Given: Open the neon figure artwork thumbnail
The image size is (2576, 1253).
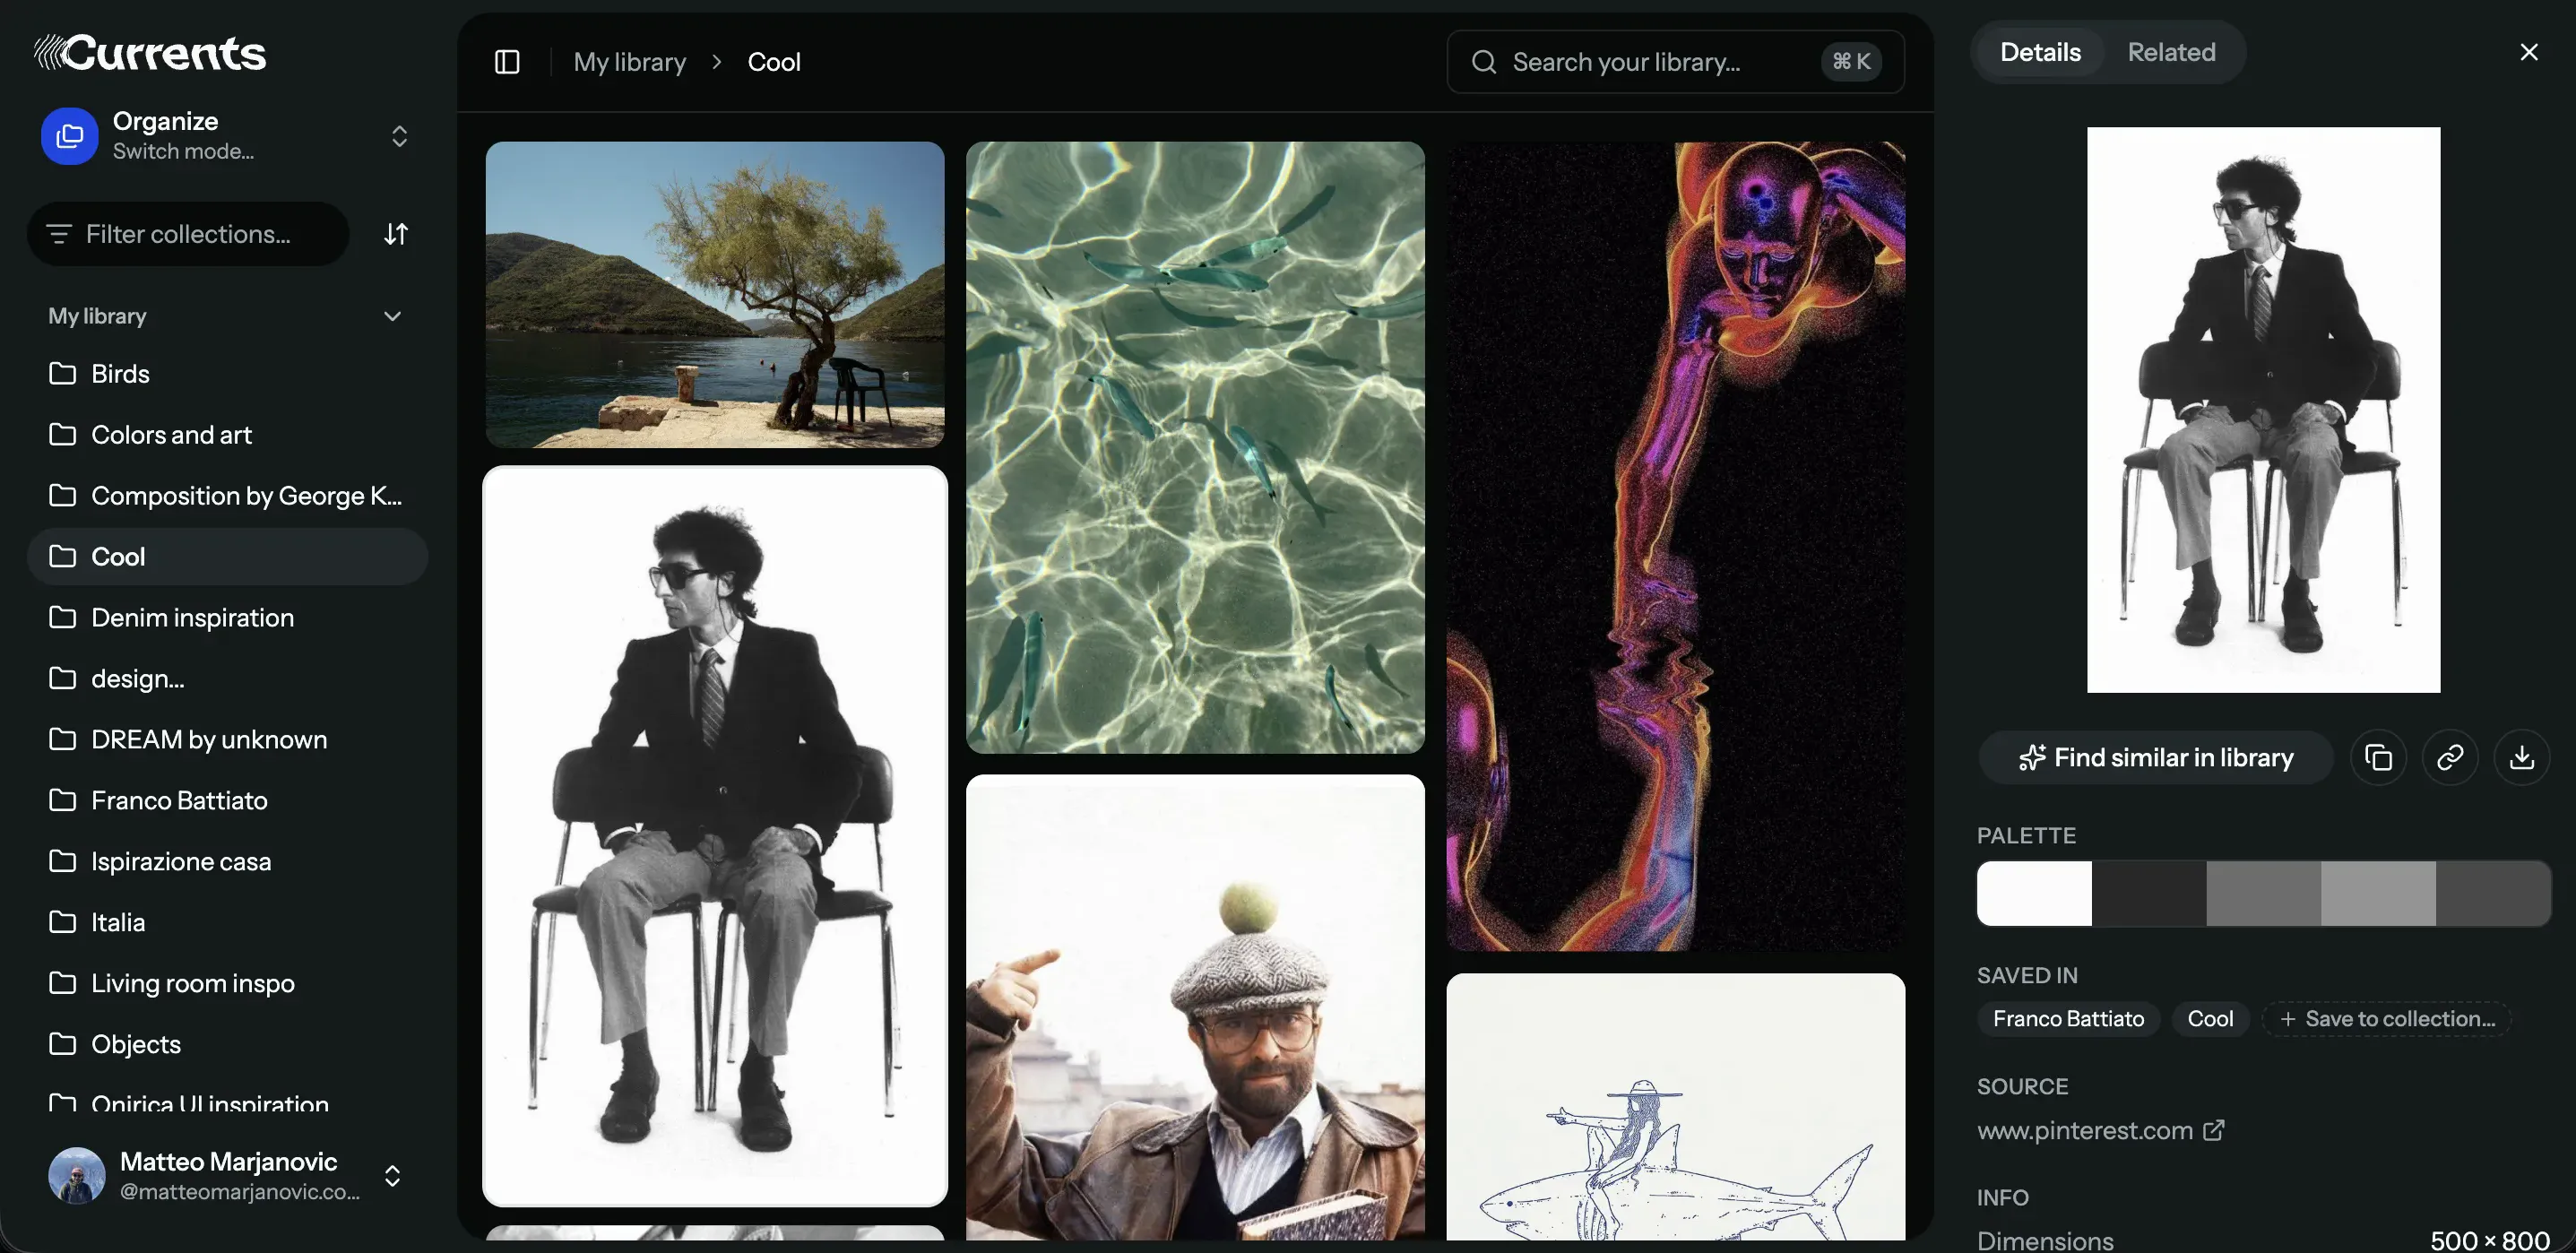Looking at the screenshot, I should (1675, 546).
